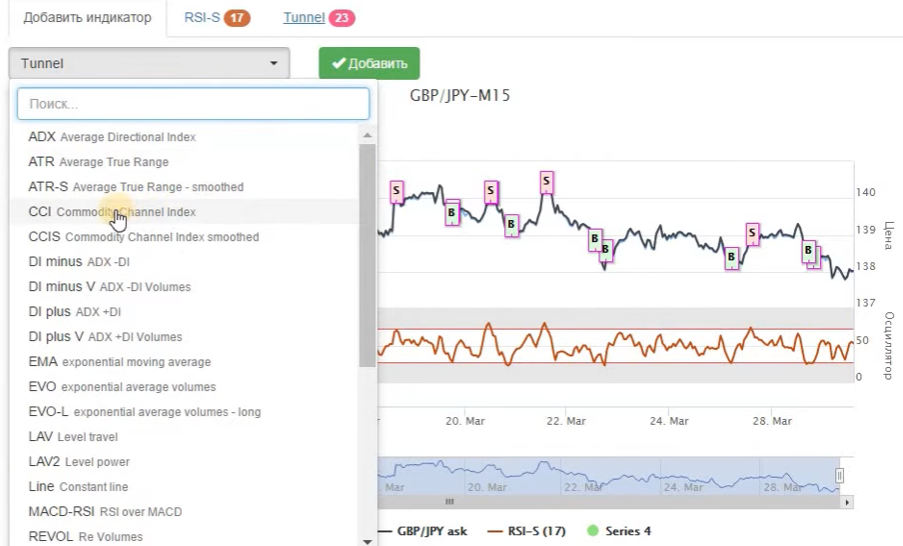
Task: Select EVO-L exponential average volumes long
Action: tap(184, 412)
